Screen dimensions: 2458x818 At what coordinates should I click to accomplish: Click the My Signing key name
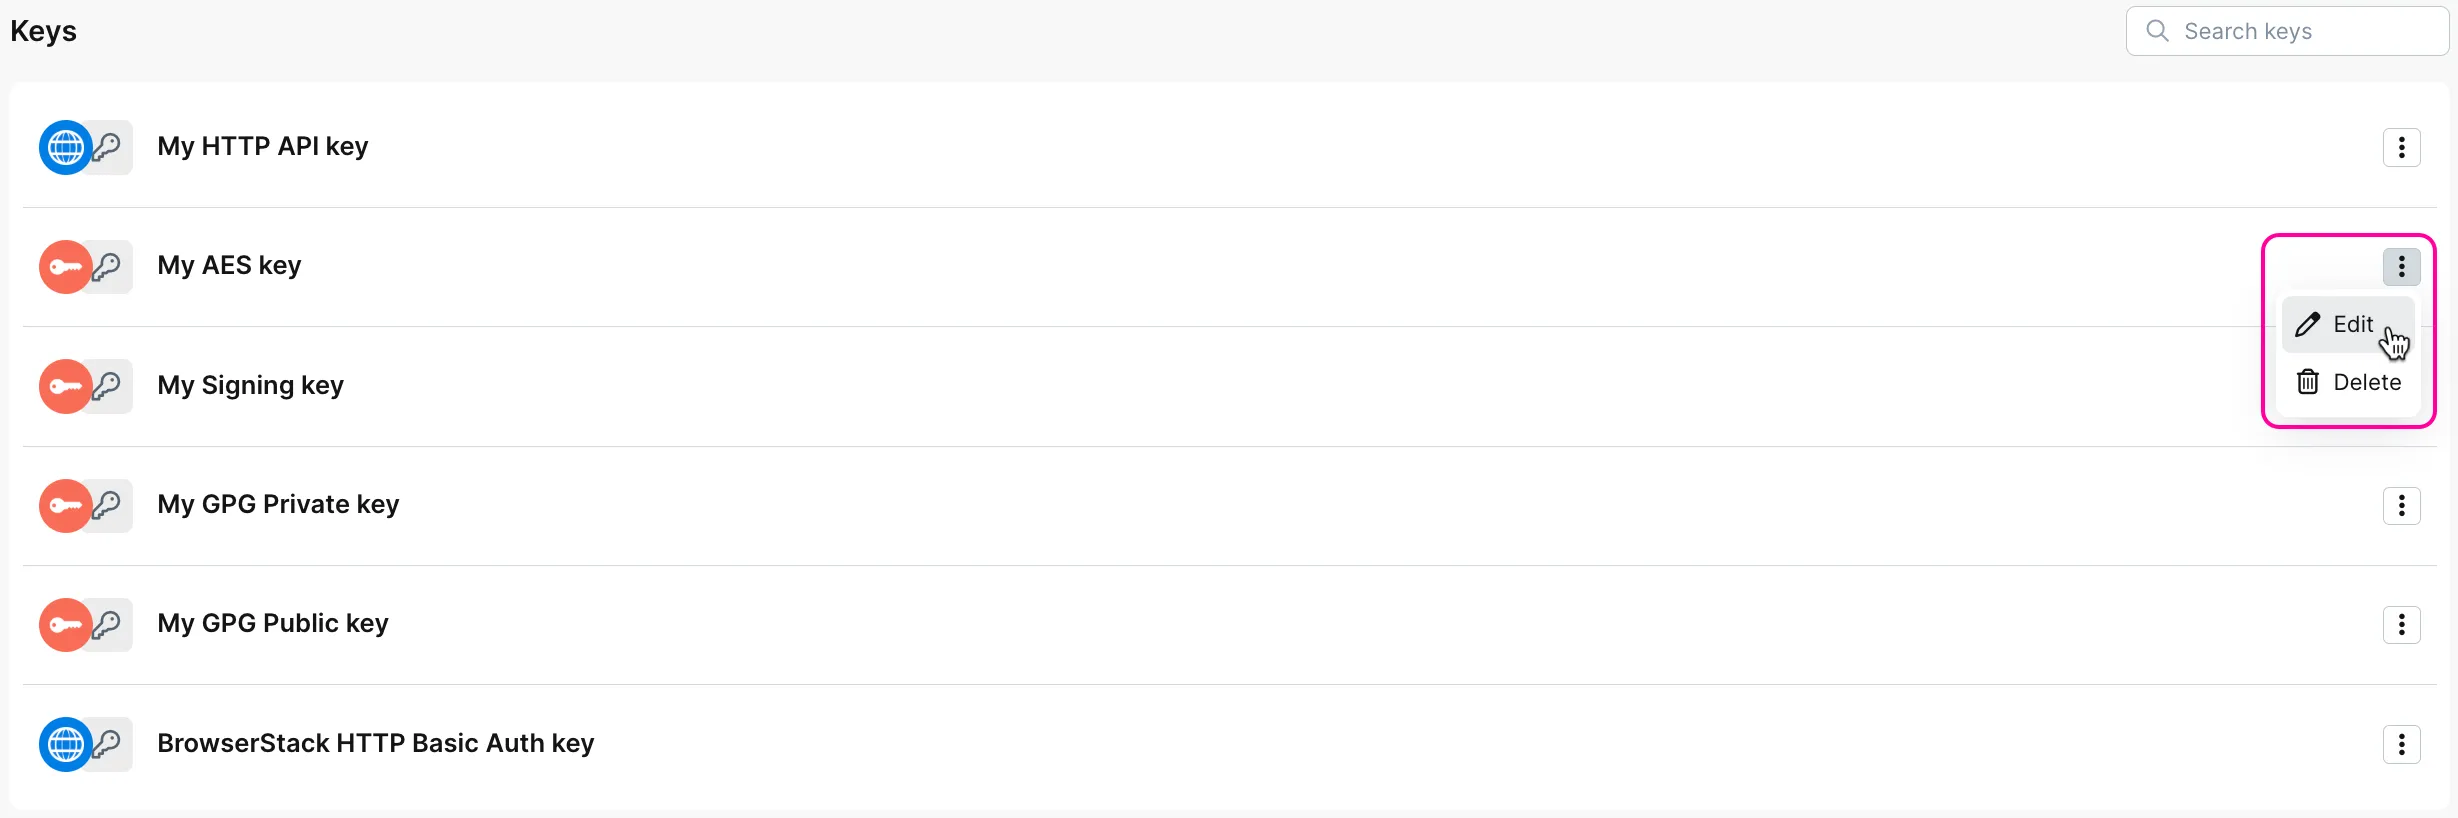coord(250,385)
